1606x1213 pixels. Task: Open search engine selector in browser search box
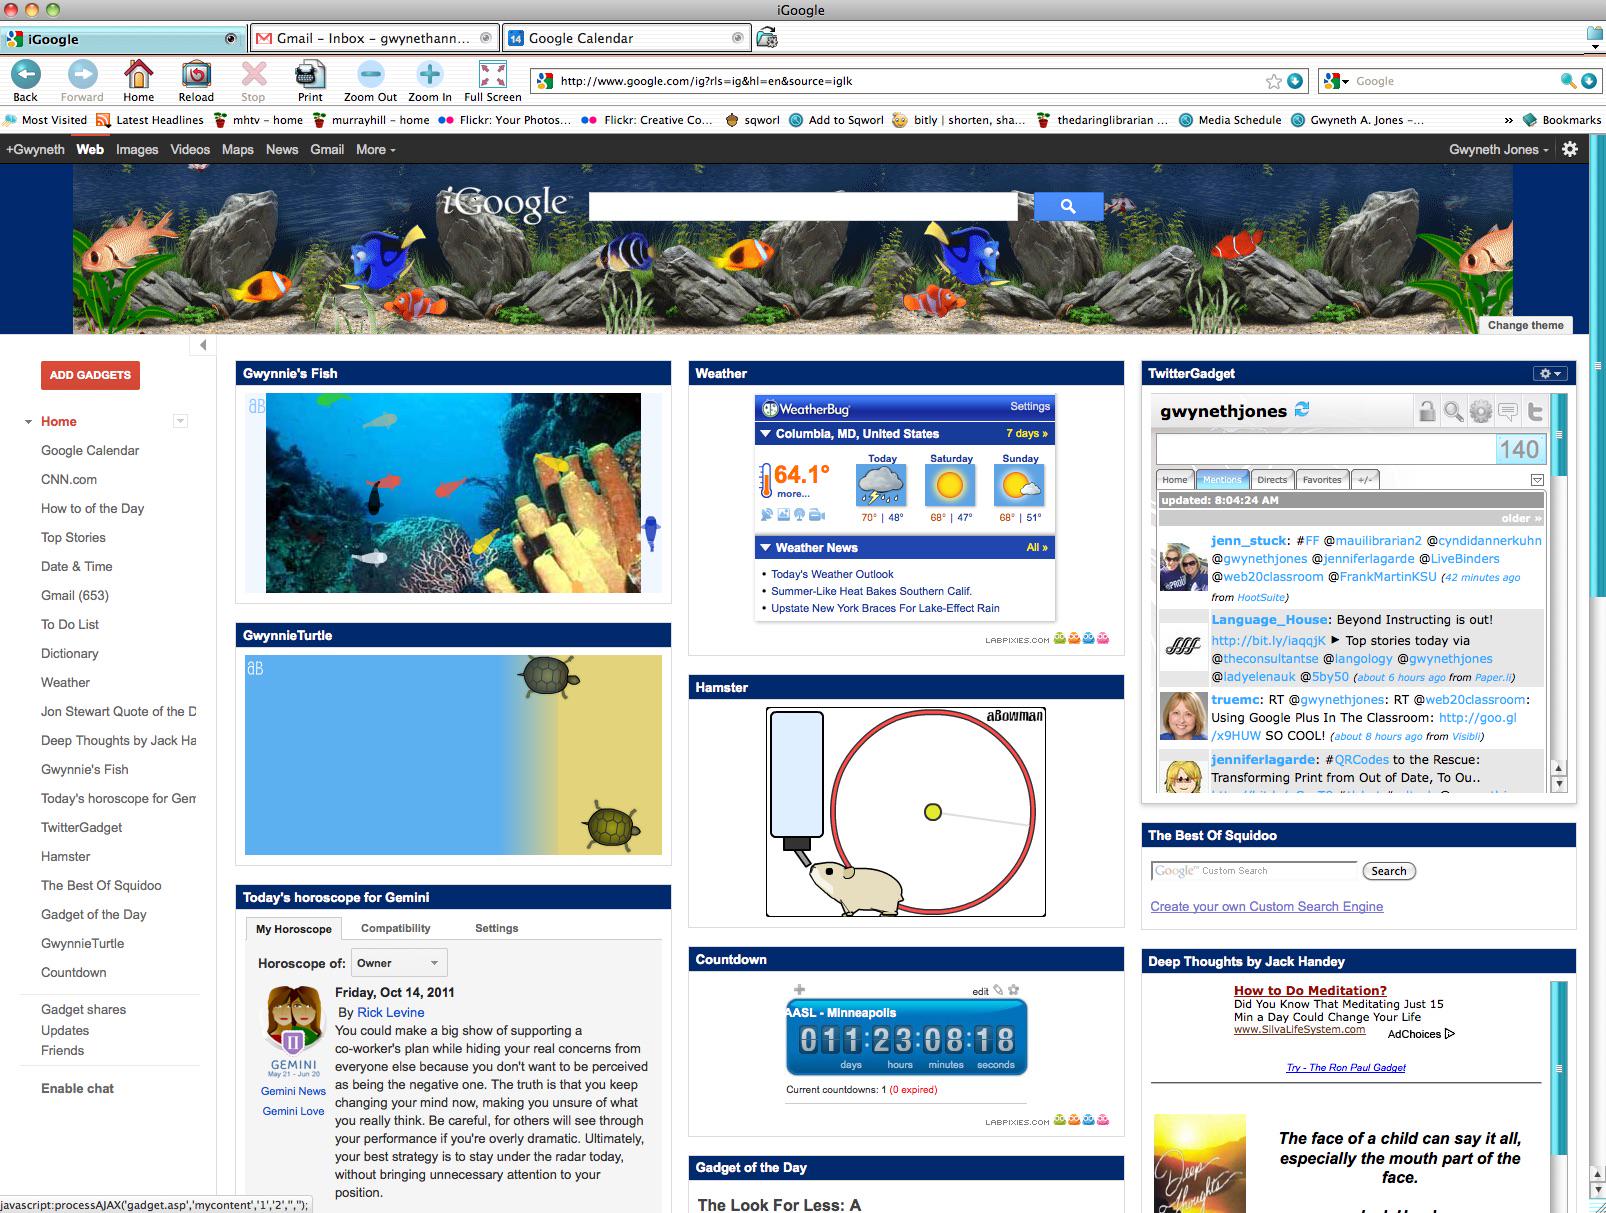point(1337,81)
